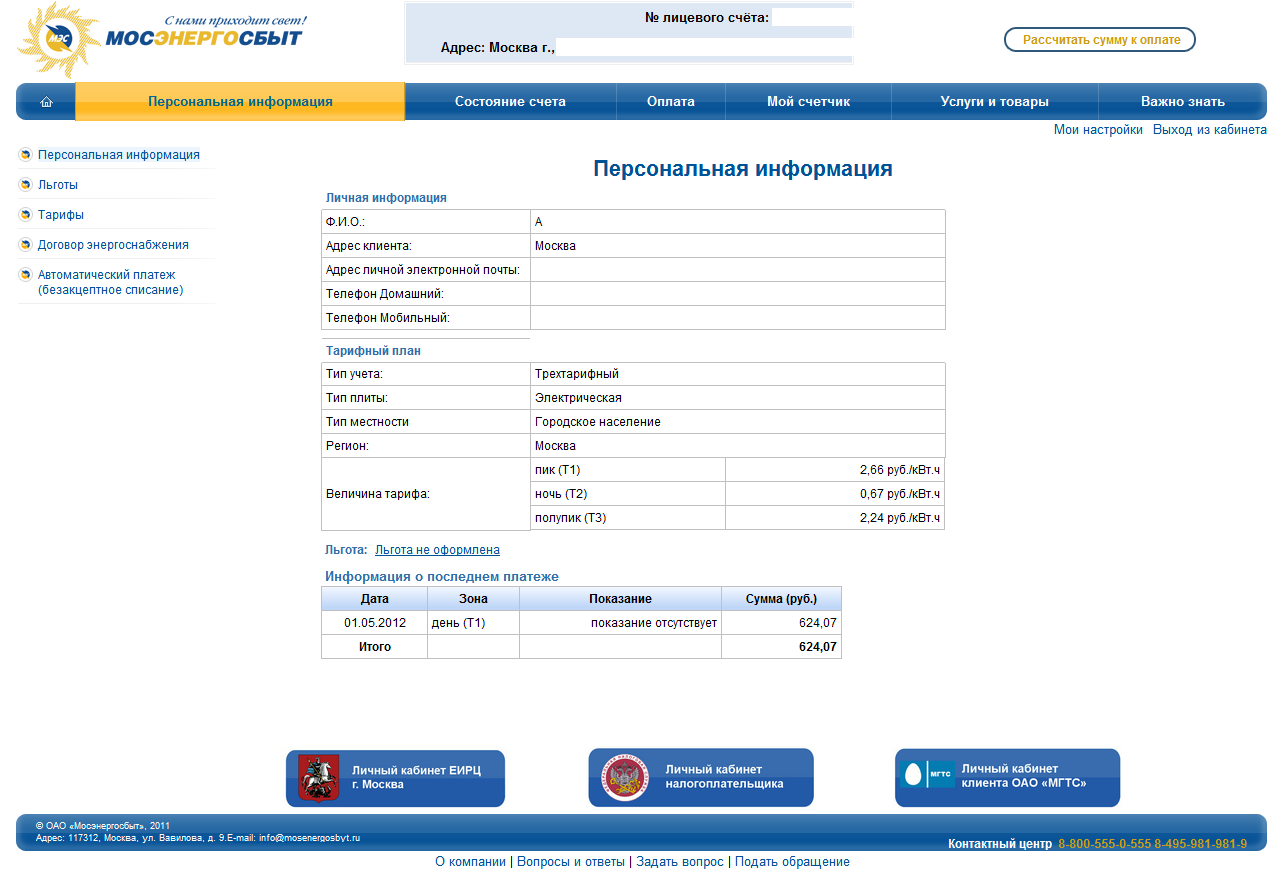Screen dimensions: 1286x869
Task: Open Мои настройки
Action: pos(1099,129)
